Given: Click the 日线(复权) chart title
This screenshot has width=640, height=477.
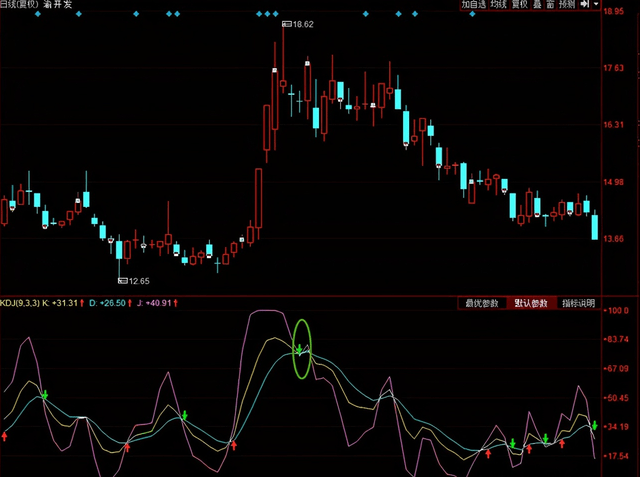Looking at the screenshot, I should 19,4.
